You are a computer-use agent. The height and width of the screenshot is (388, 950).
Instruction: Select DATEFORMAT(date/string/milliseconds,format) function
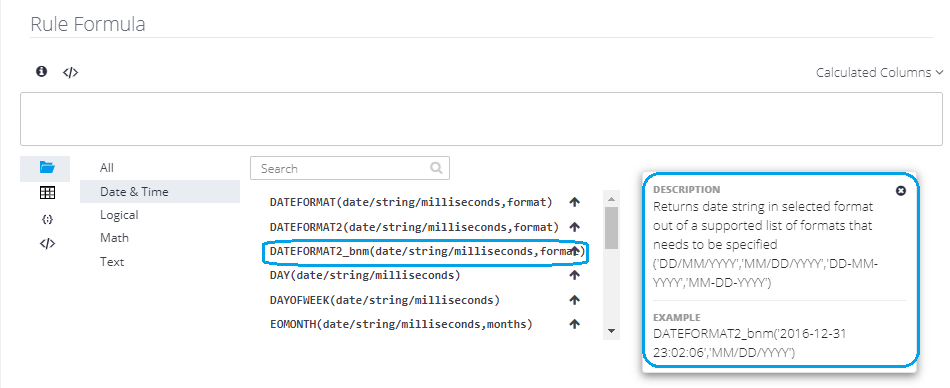coord(411,202)
